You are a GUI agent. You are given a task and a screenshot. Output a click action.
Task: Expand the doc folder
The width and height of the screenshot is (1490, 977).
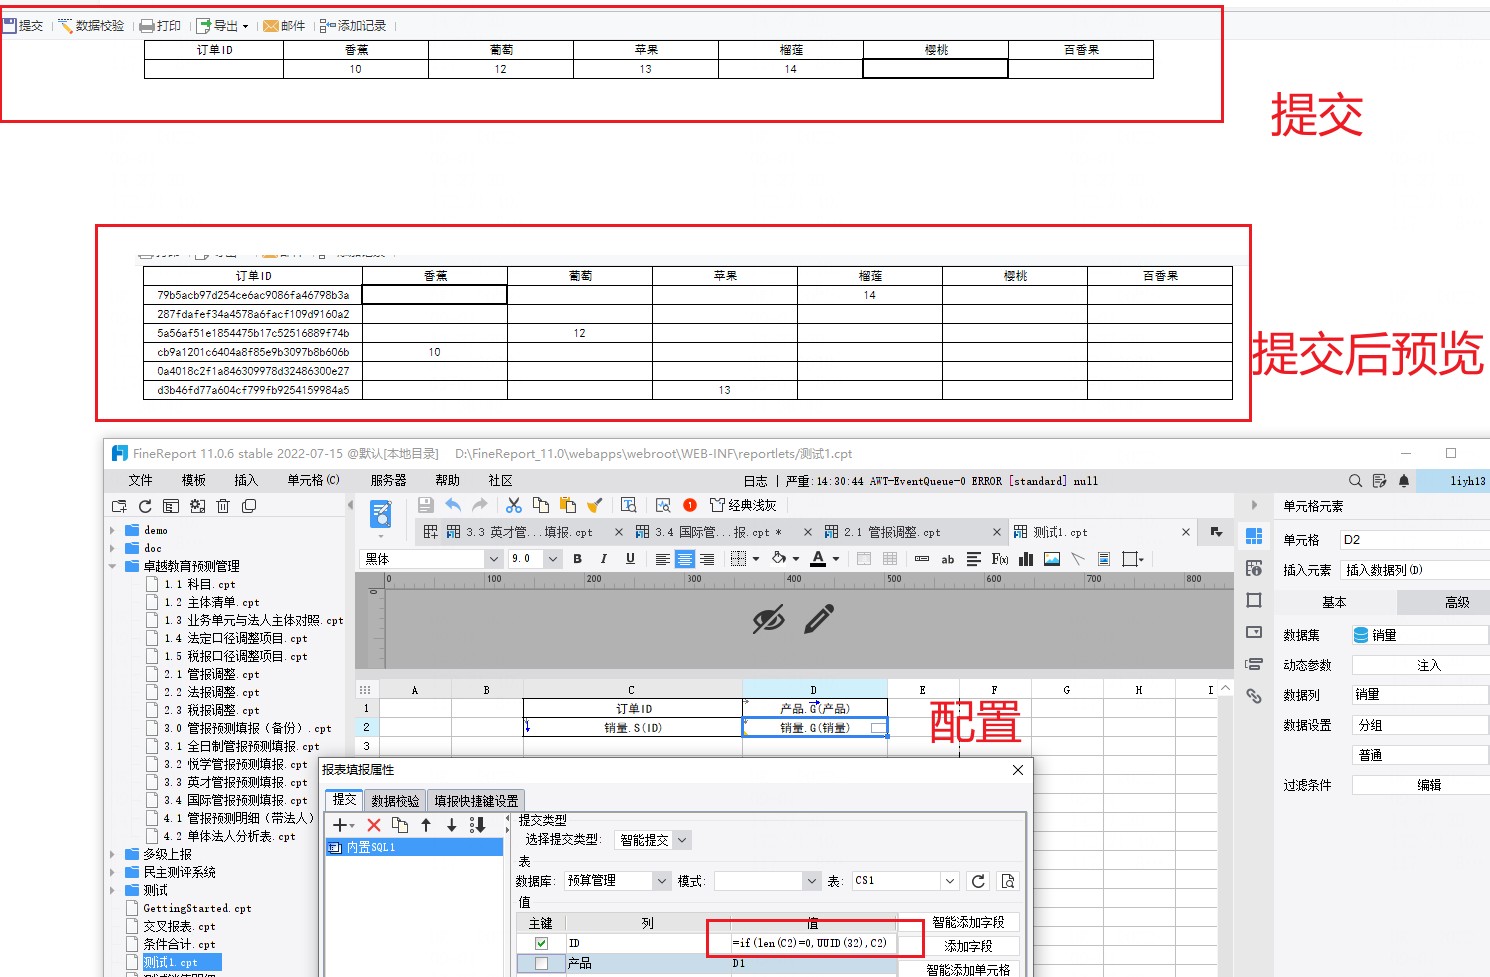coord(112,548)
